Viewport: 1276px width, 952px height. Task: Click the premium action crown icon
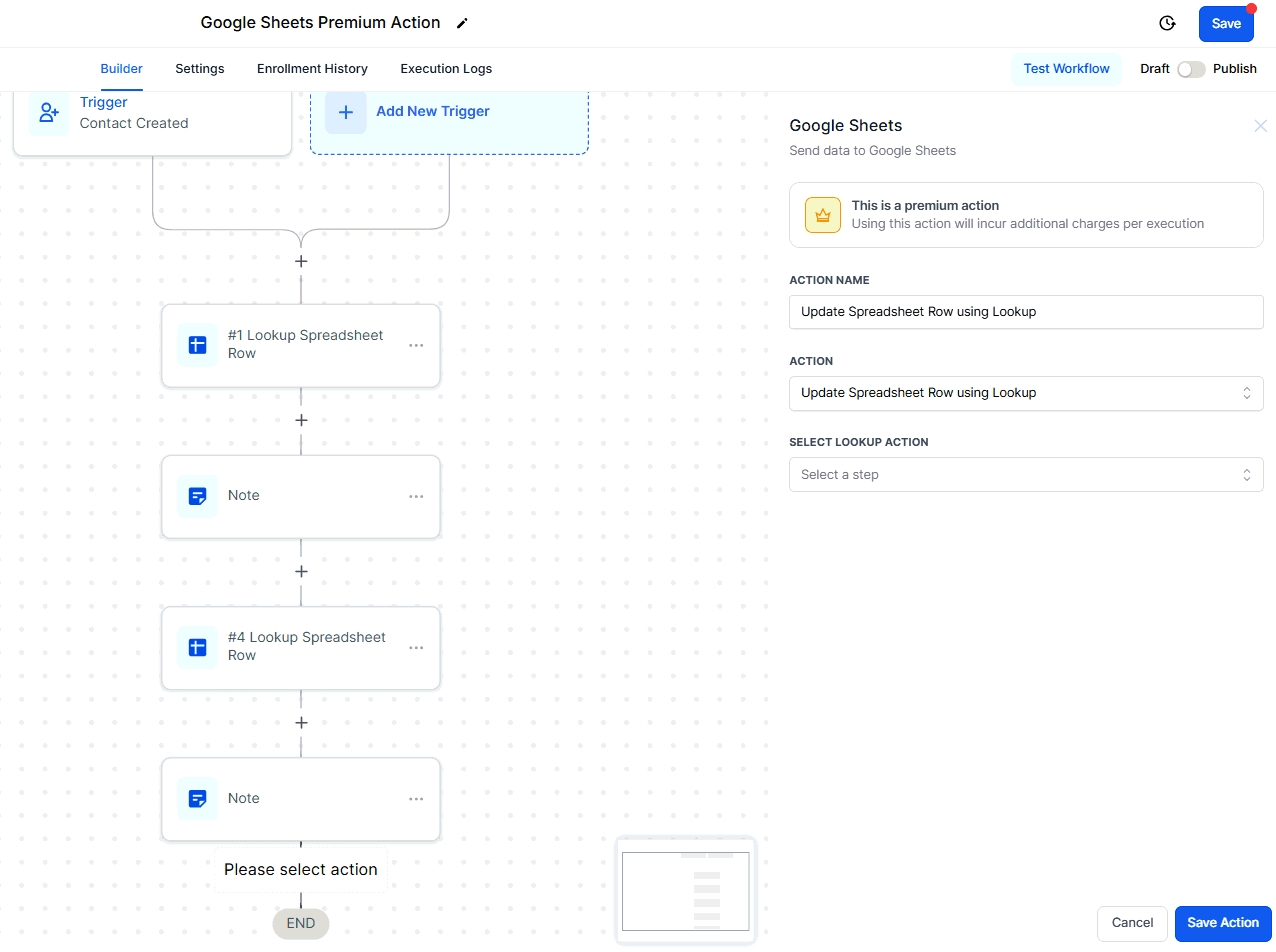click(x=823, y=215)
